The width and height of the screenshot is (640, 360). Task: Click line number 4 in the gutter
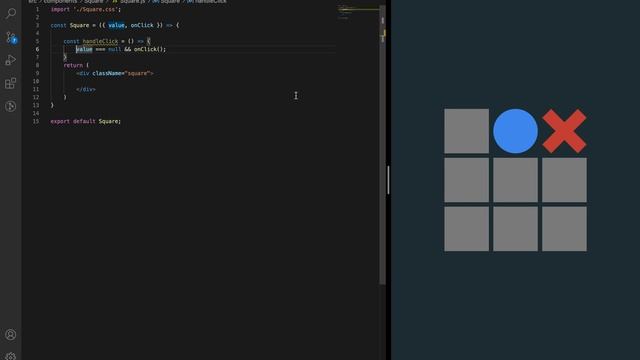(x=37, y=33)
